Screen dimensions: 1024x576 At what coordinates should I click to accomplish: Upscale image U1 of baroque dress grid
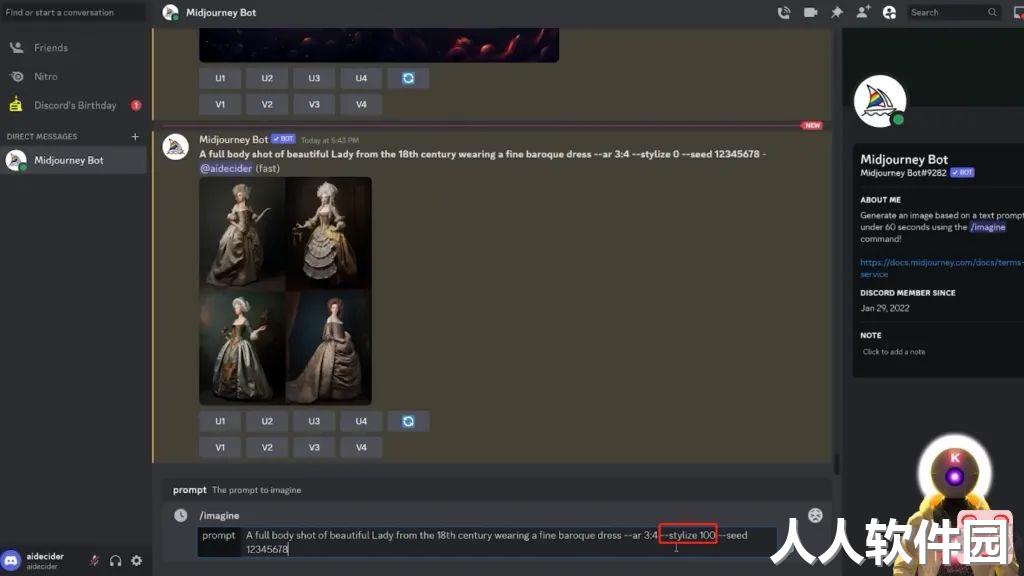220,421
